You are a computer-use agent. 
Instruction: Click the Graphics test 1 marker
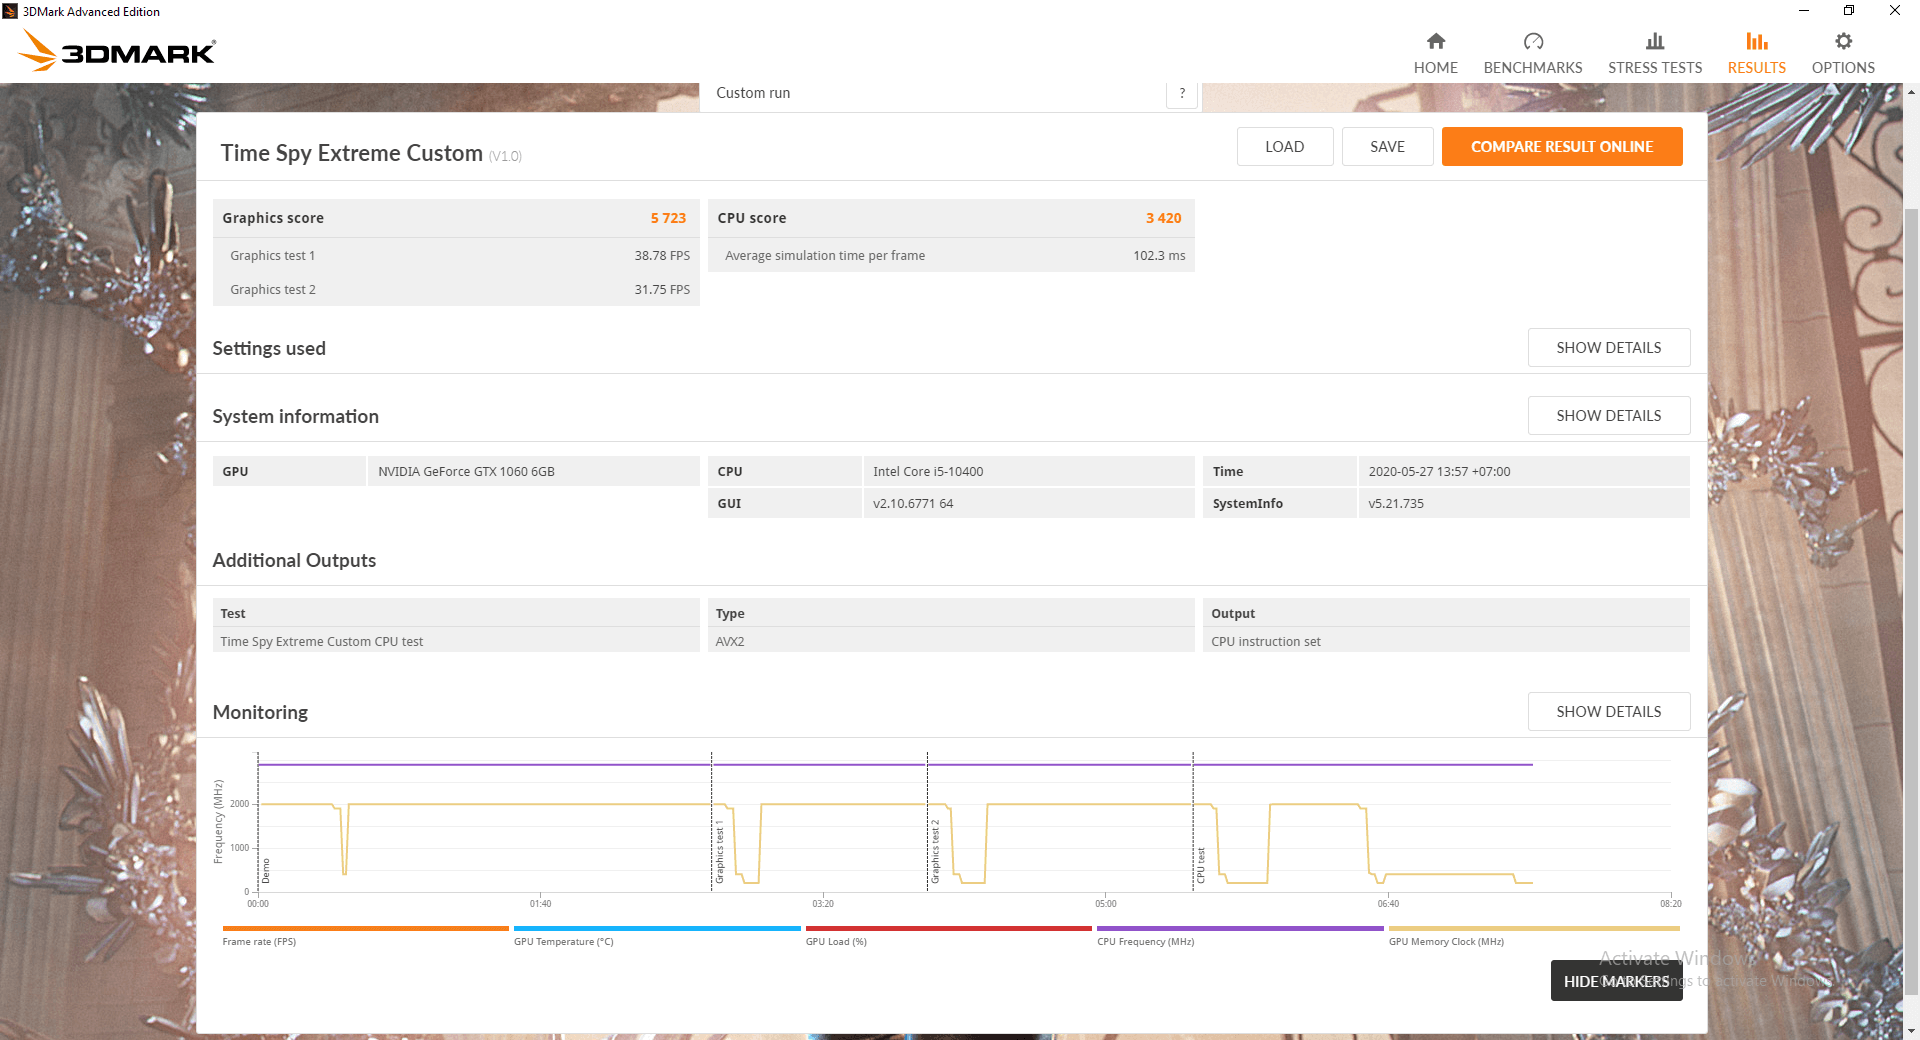[719, 853]
